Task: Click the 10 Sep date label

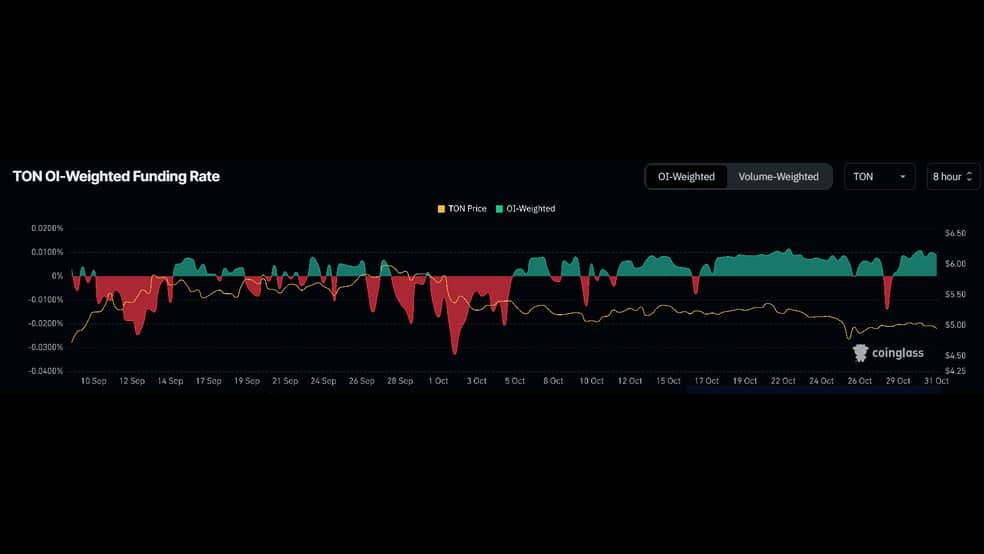Action: point(94,381)
